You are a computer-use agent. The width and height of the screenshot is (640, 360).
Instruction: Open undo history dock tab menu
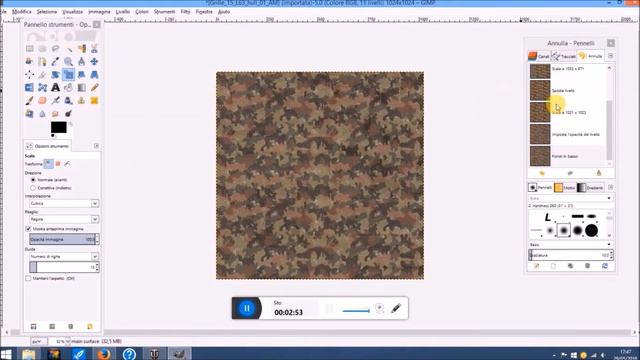coord(611,56)
